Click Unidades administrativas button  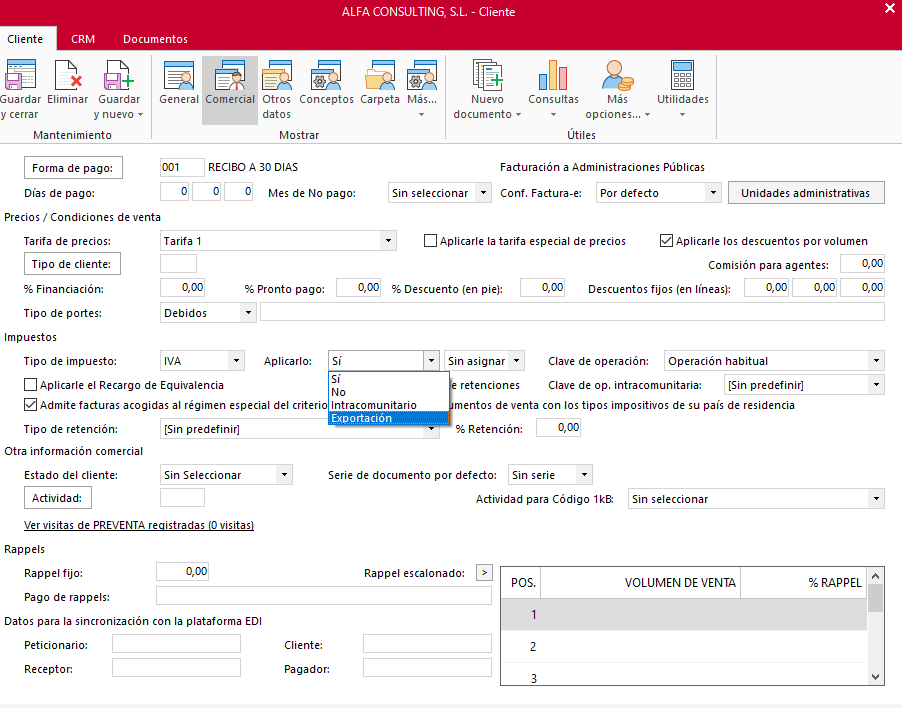[x=806, y=193]
